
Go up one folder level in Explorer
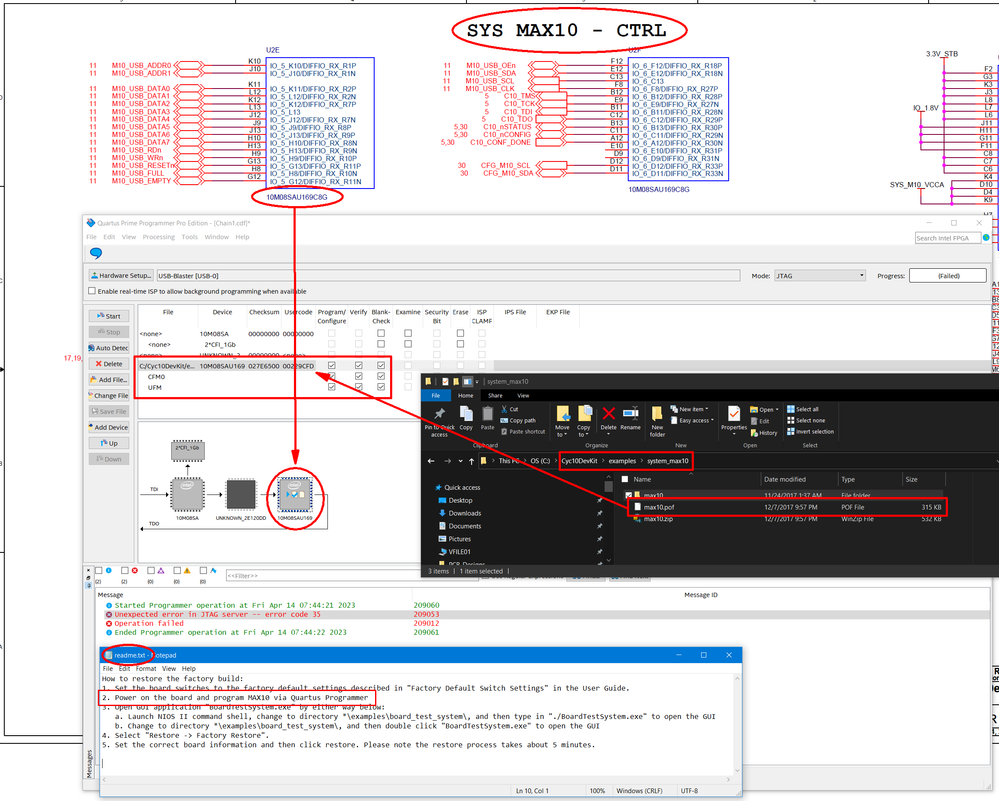point(471,461)
